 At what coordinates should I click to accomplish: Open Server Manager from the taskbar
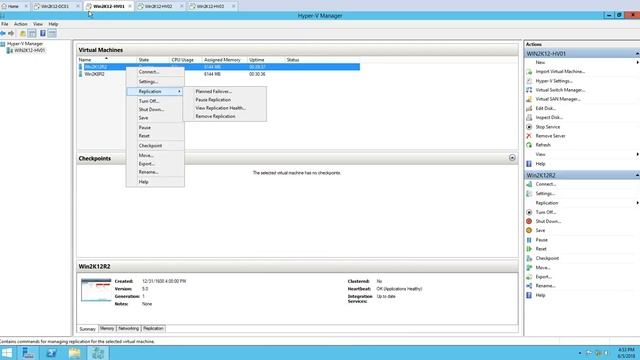click(28, 353)
